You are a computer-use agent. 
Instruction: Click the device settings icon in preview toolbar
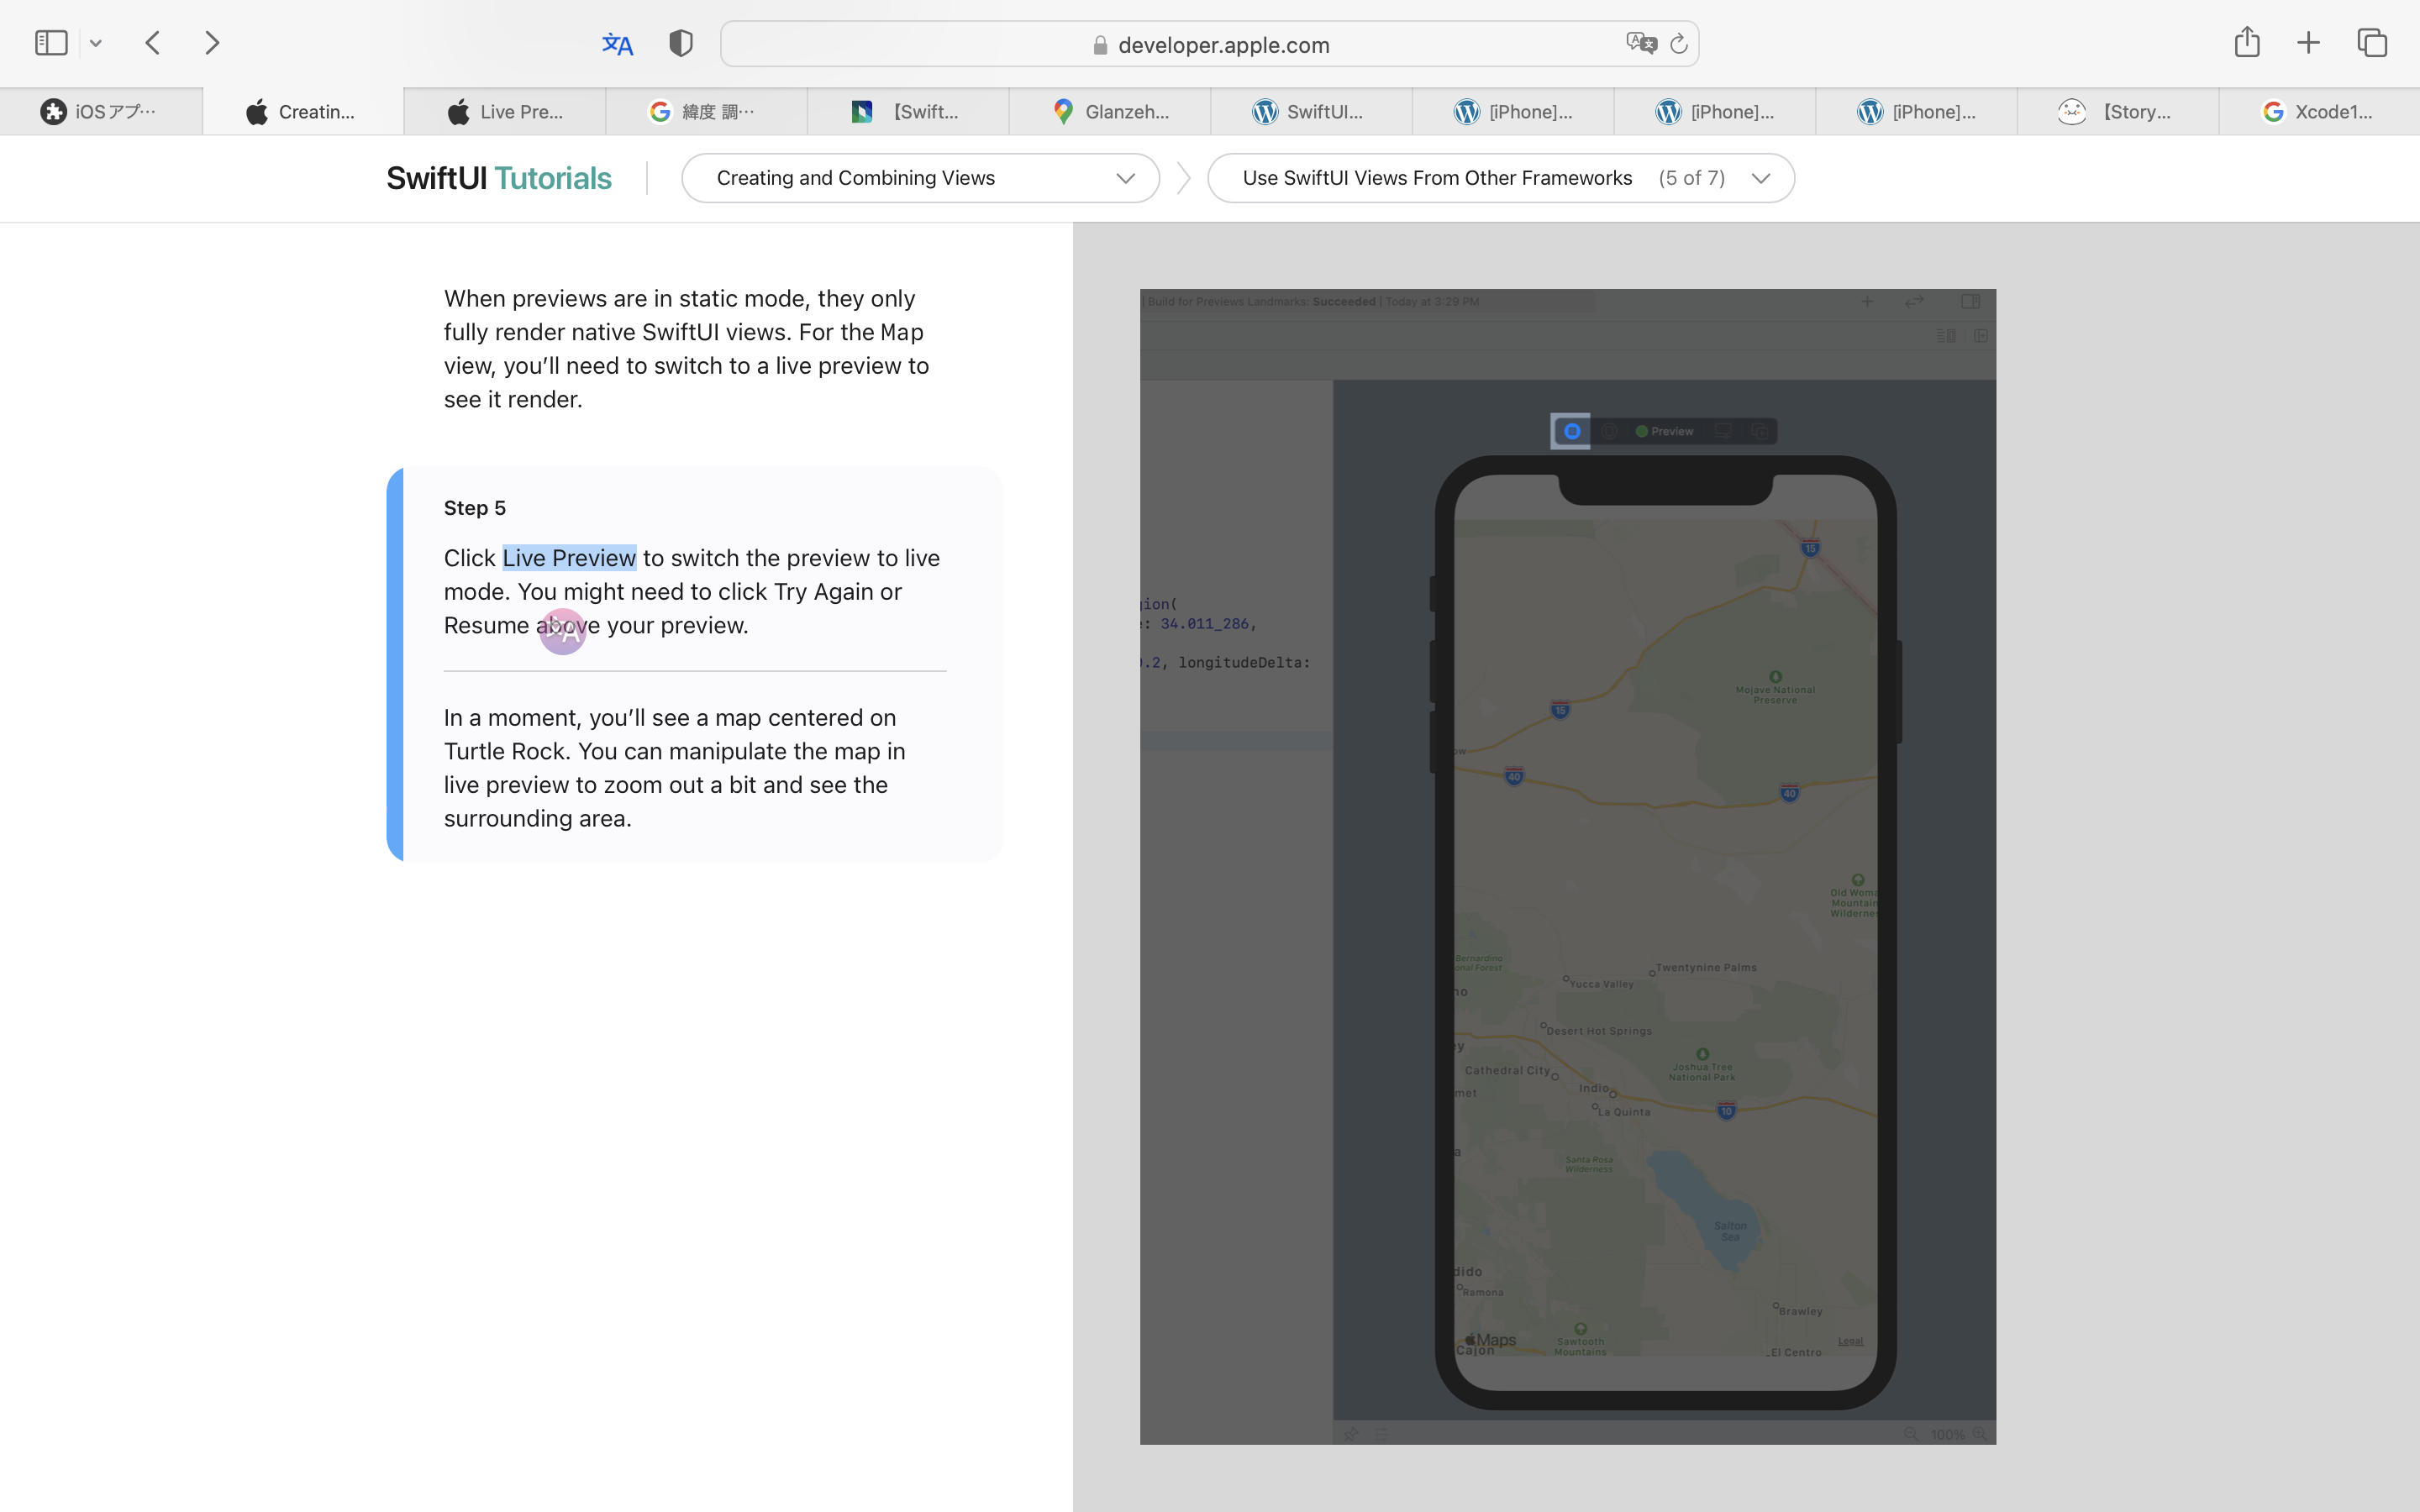(x=1723, y=431)
